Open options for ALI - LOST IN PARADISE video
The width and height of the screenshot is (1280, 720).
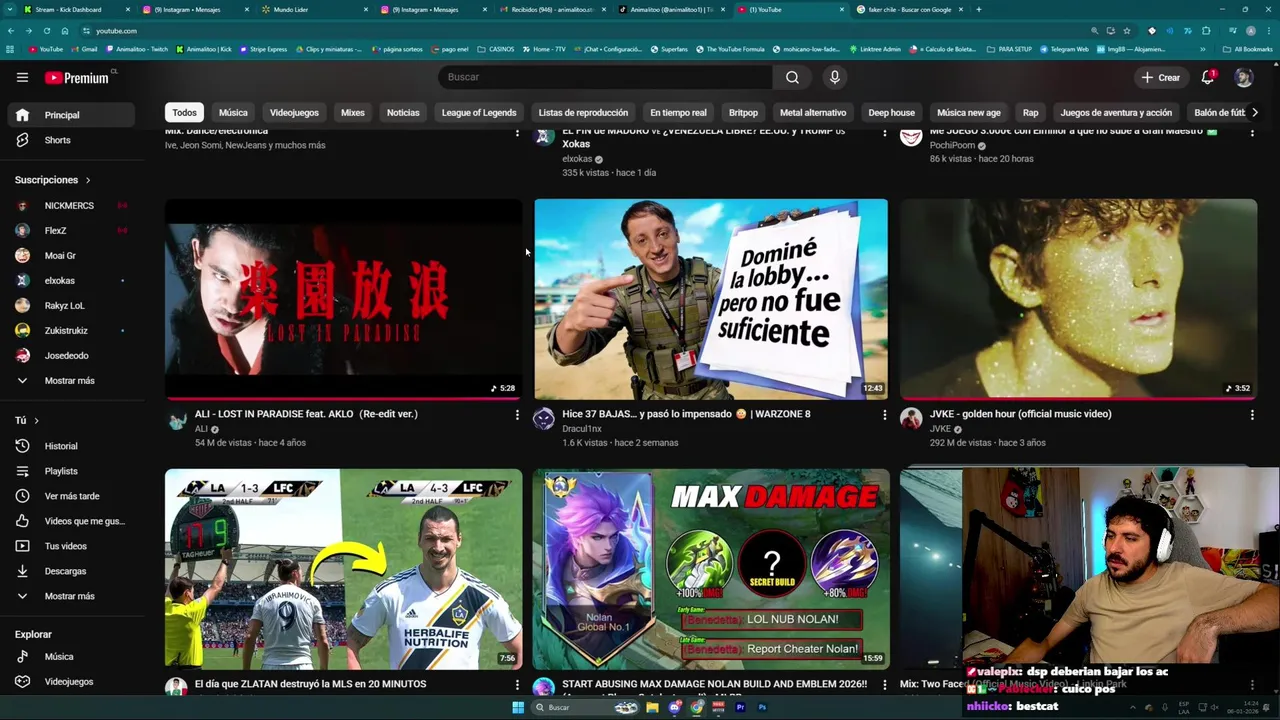coord(517,414)
